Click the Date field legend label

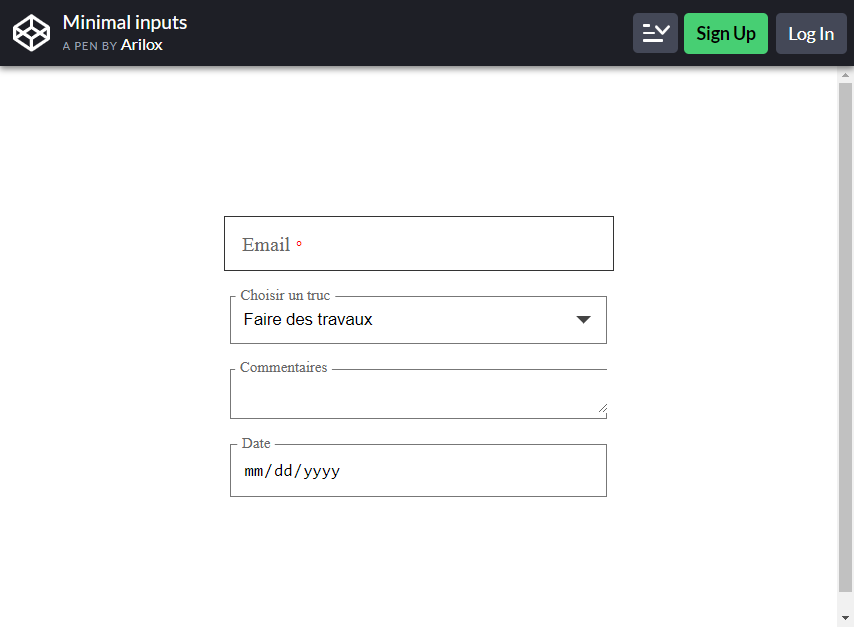click(256, 443)
